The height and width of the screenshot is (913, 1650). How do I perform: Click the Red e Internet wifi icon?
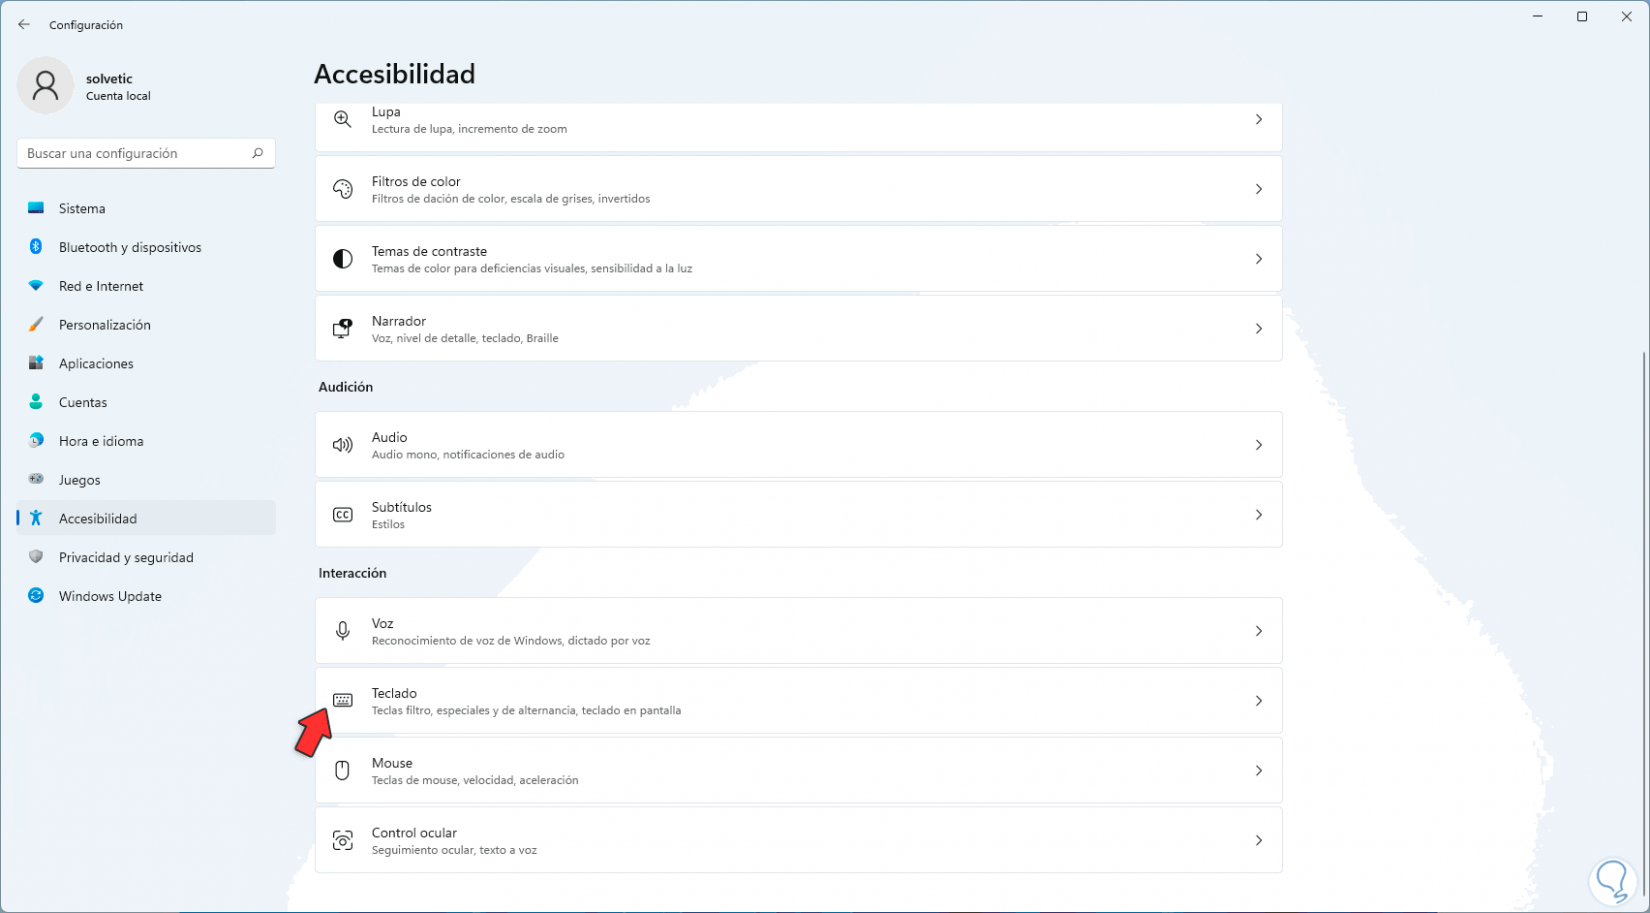(x=36, y=286)
